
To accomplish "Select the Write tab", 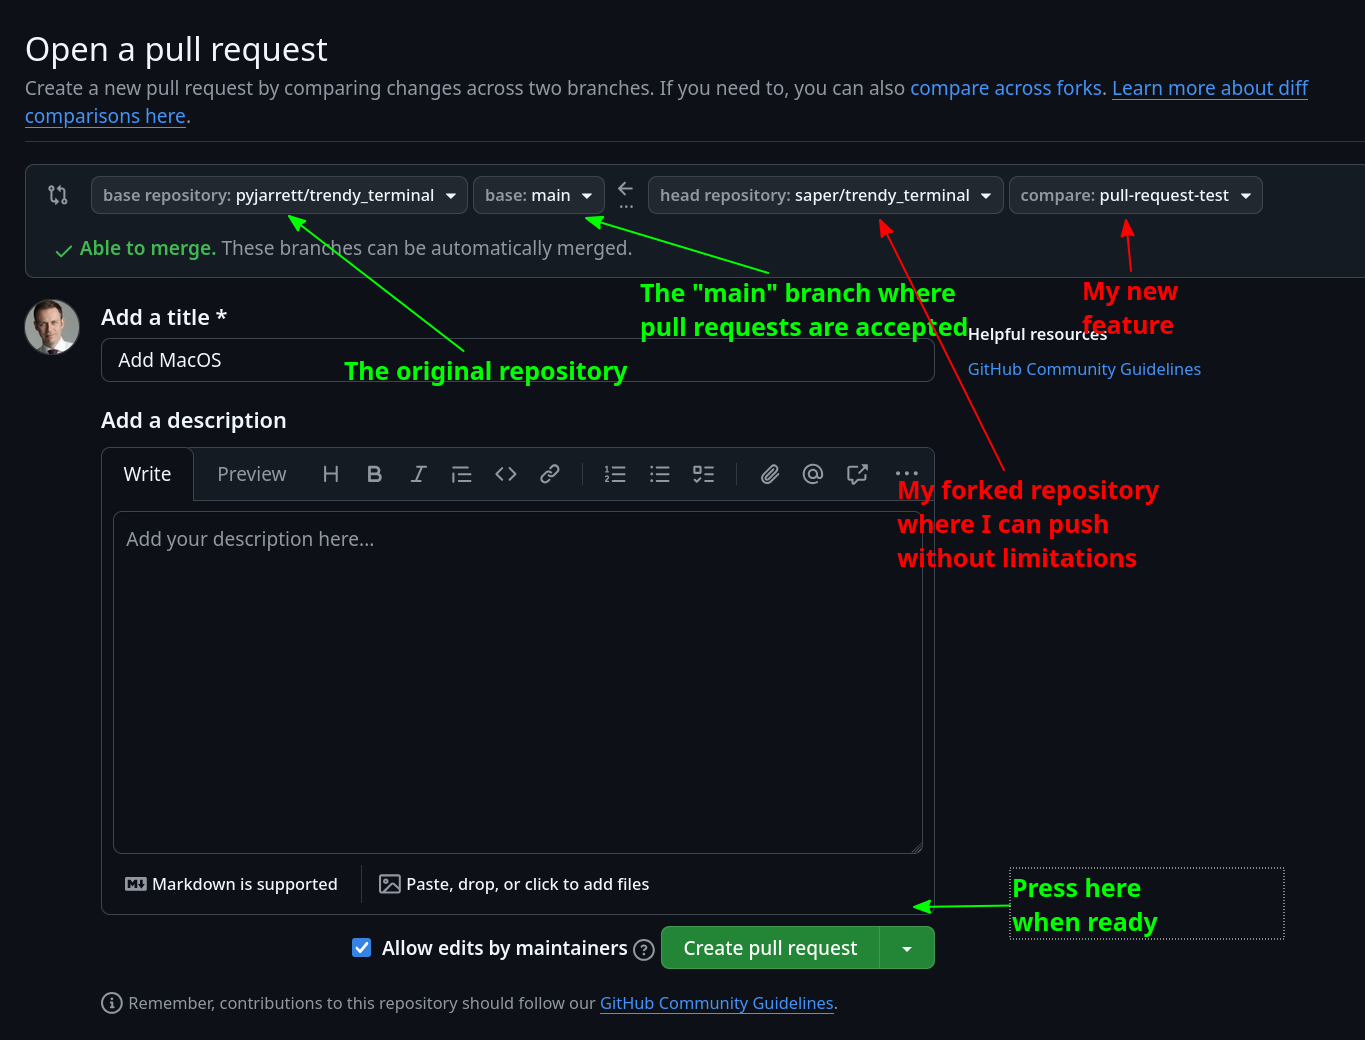I will tap(147, 474).
